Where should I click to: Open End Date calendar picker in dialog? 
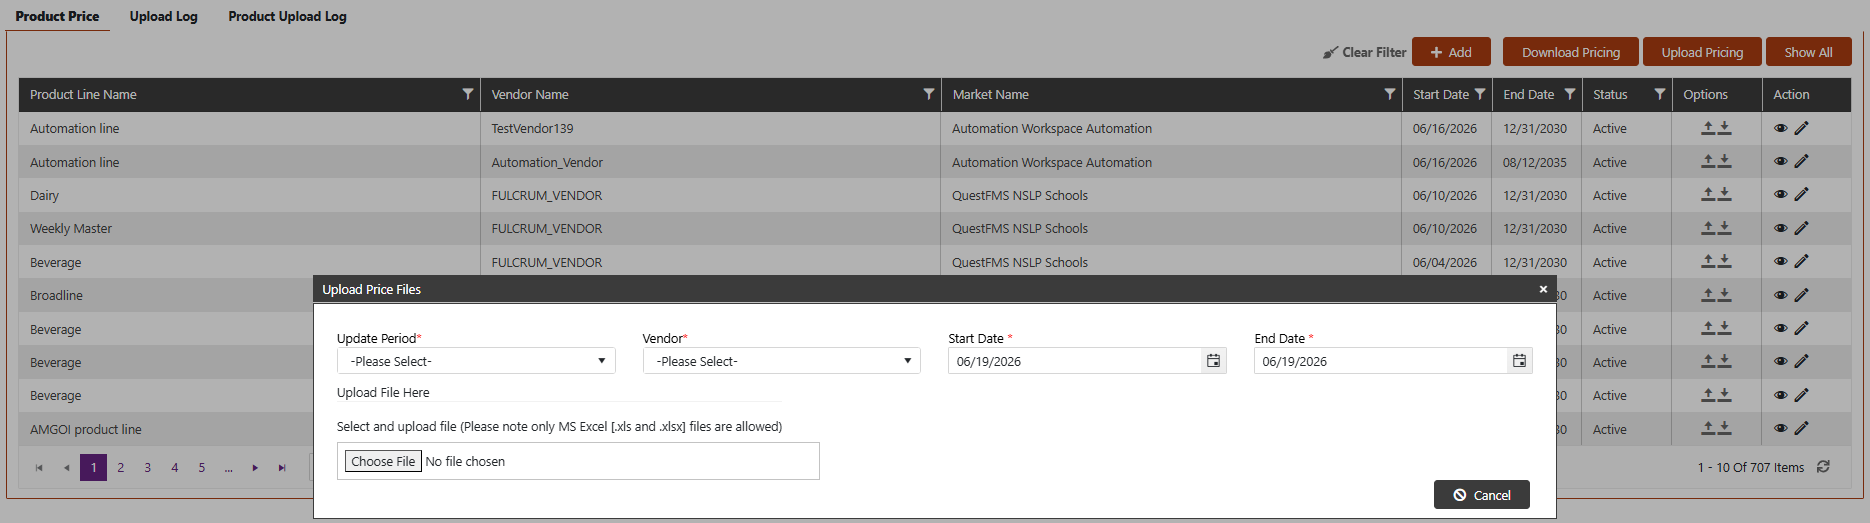pyautogui.click(x=1519, y=361)
